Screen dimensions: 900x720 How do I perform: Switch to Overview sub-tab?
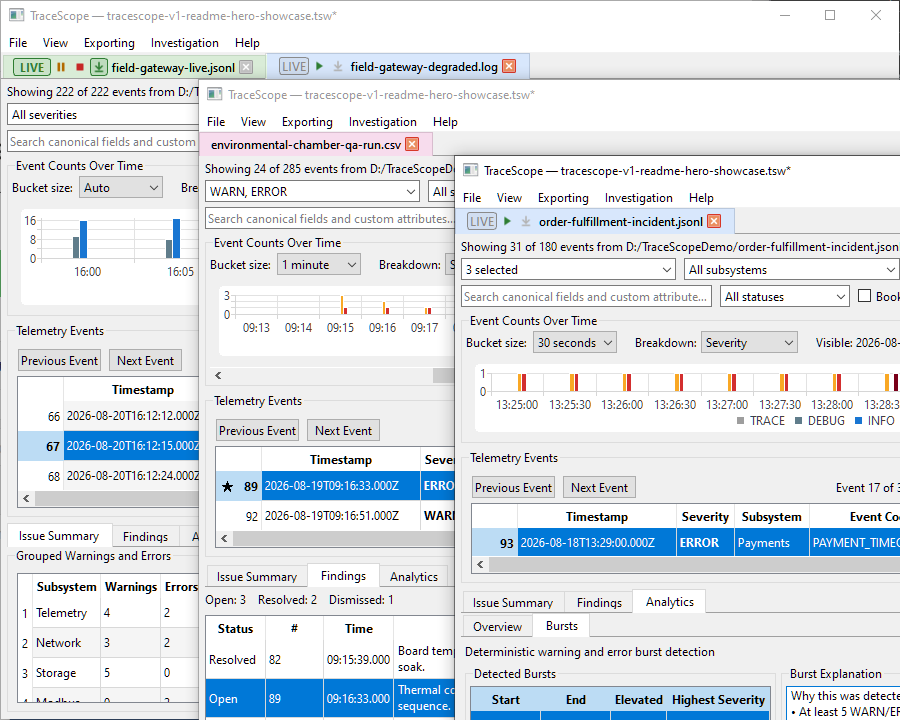tap(497, 626)
